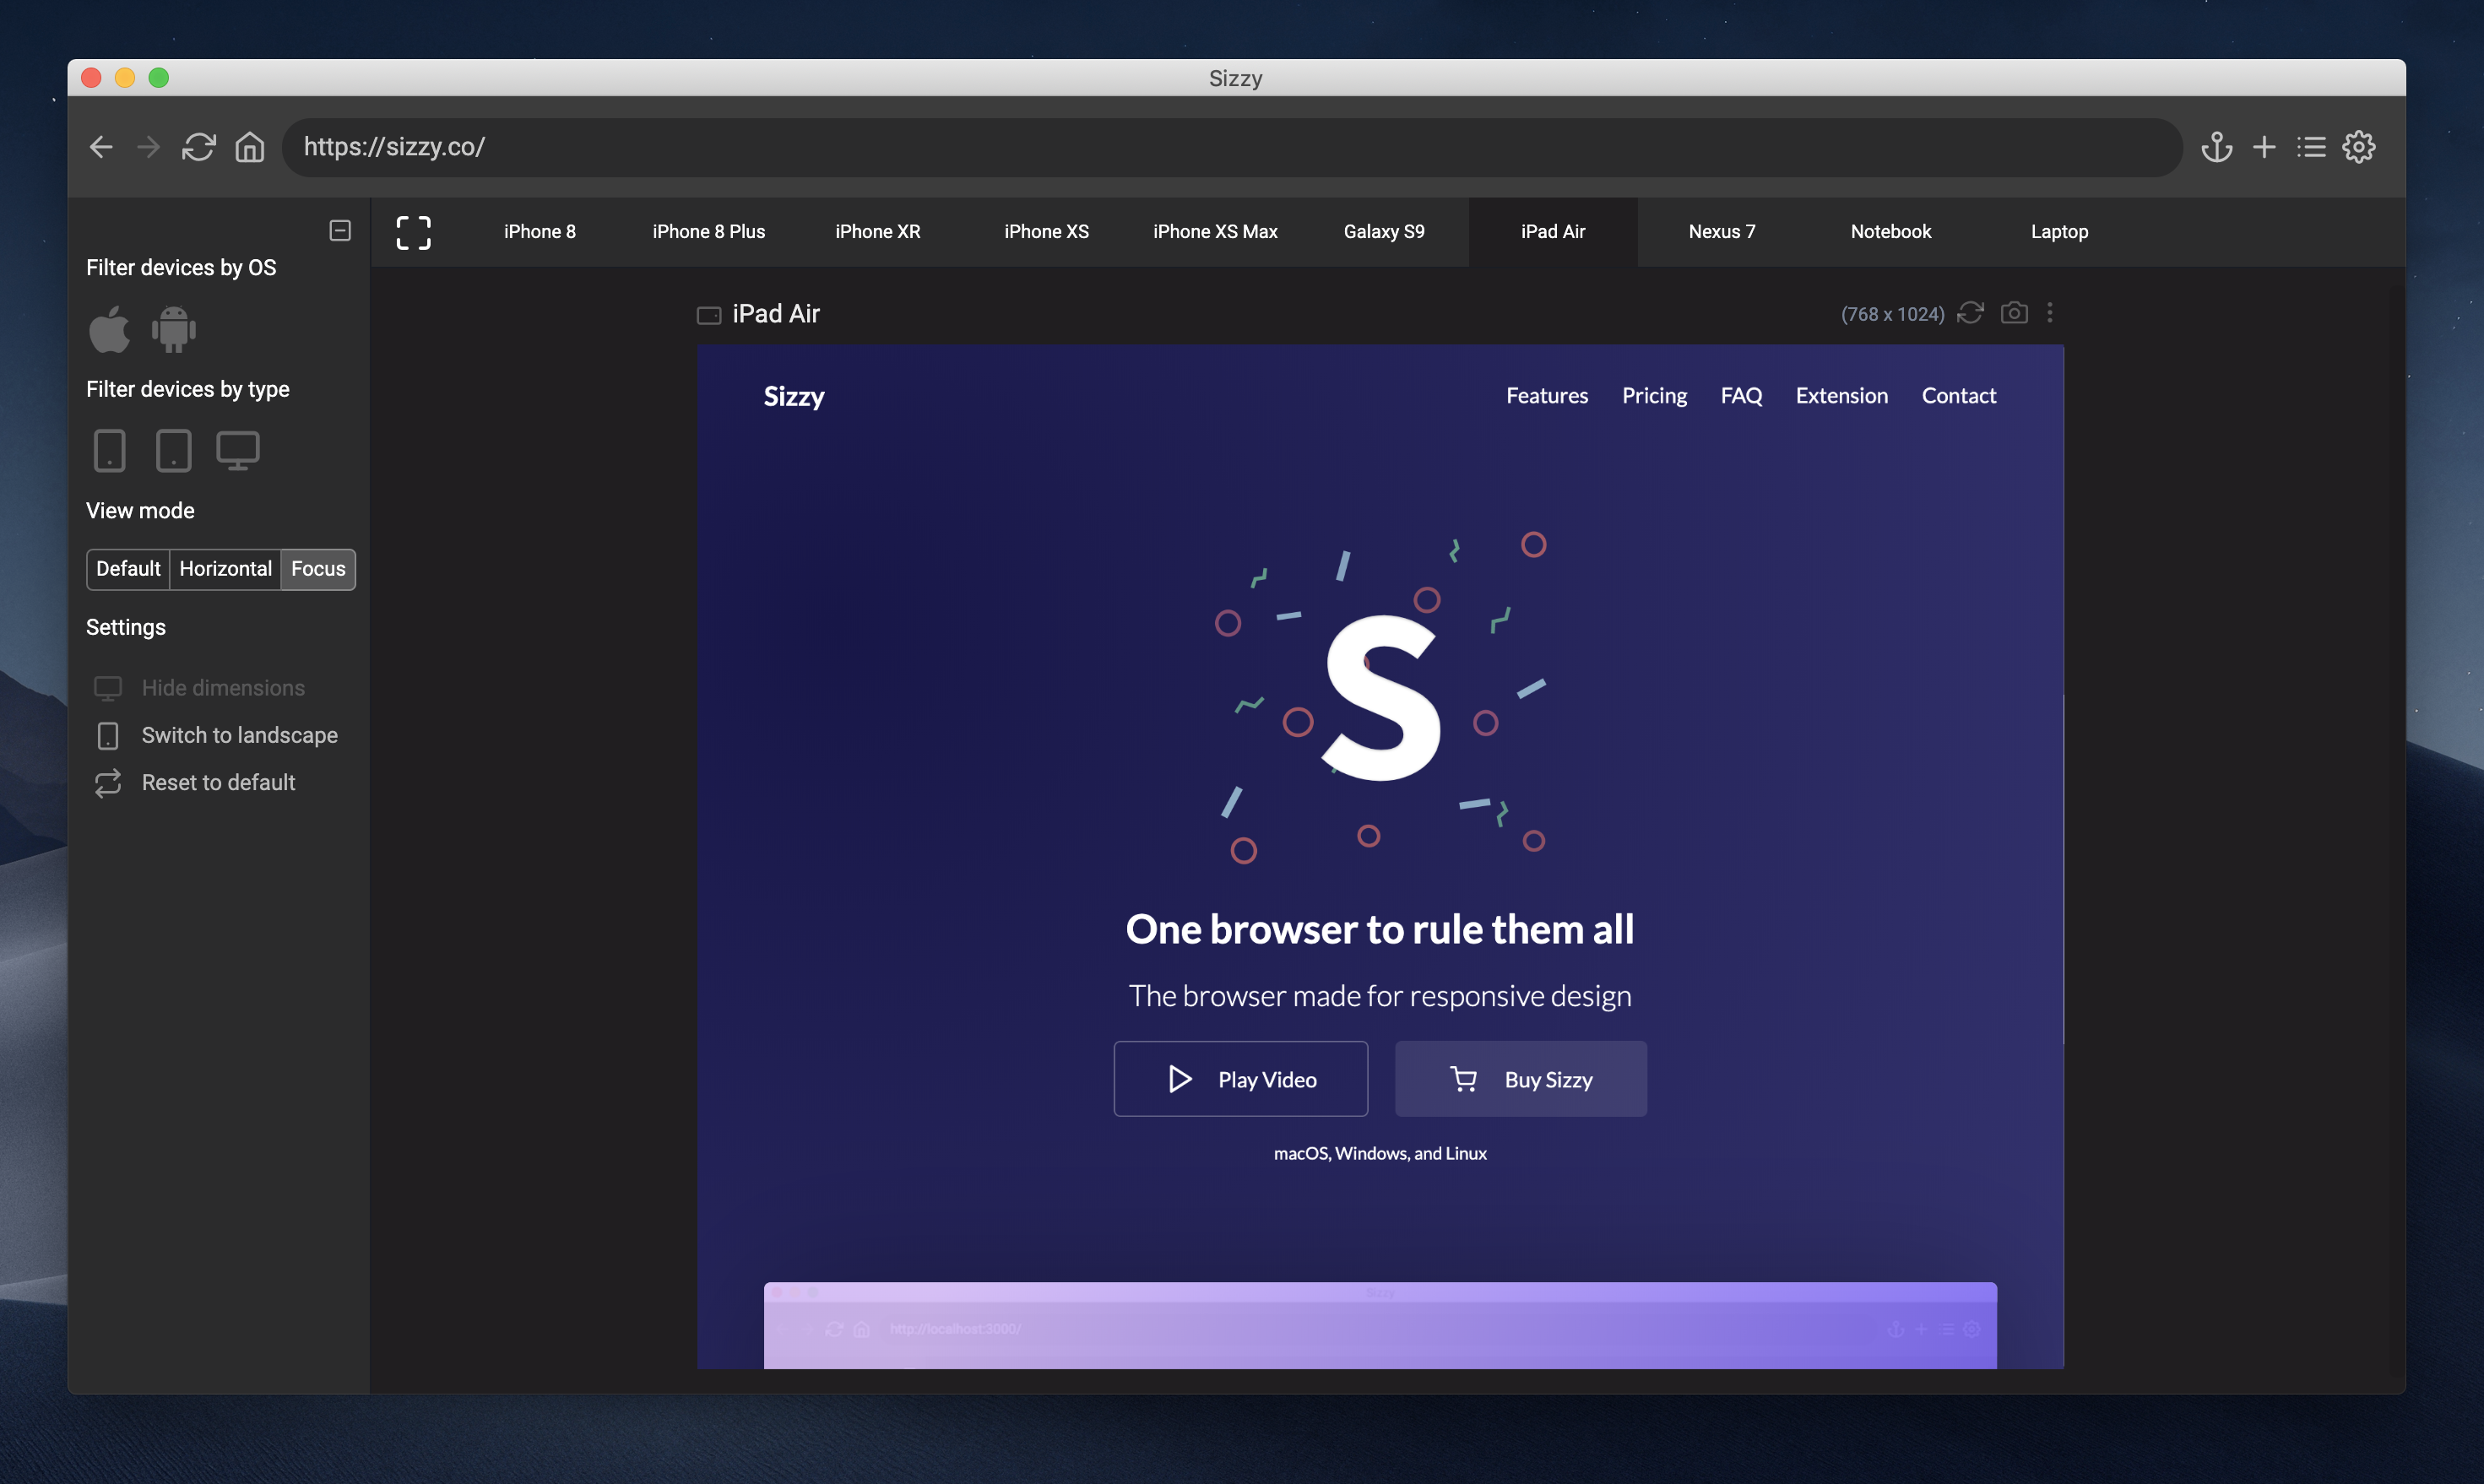Click Switch to landscape

(x=216, y=735)
